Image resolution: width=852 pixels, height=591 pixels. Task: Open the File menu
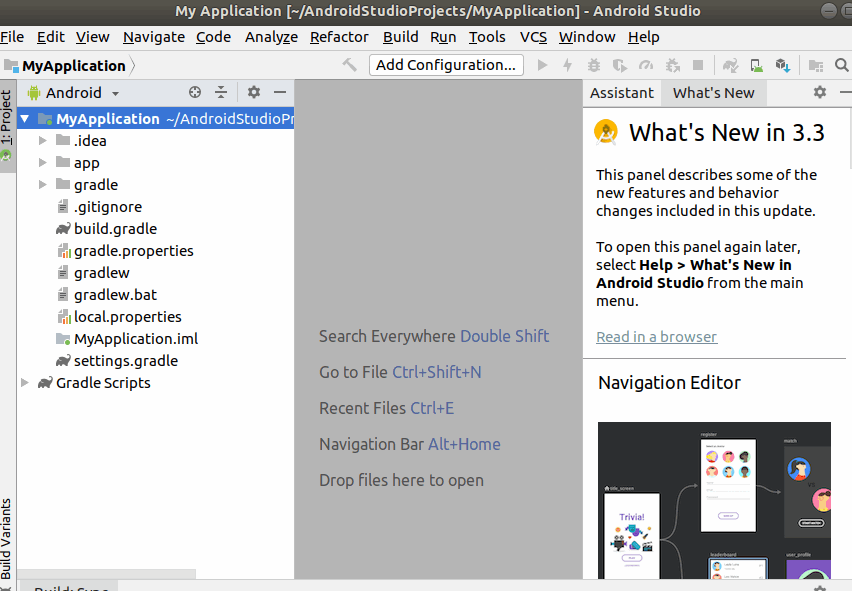pyautogui.click(x=12, y=37)
